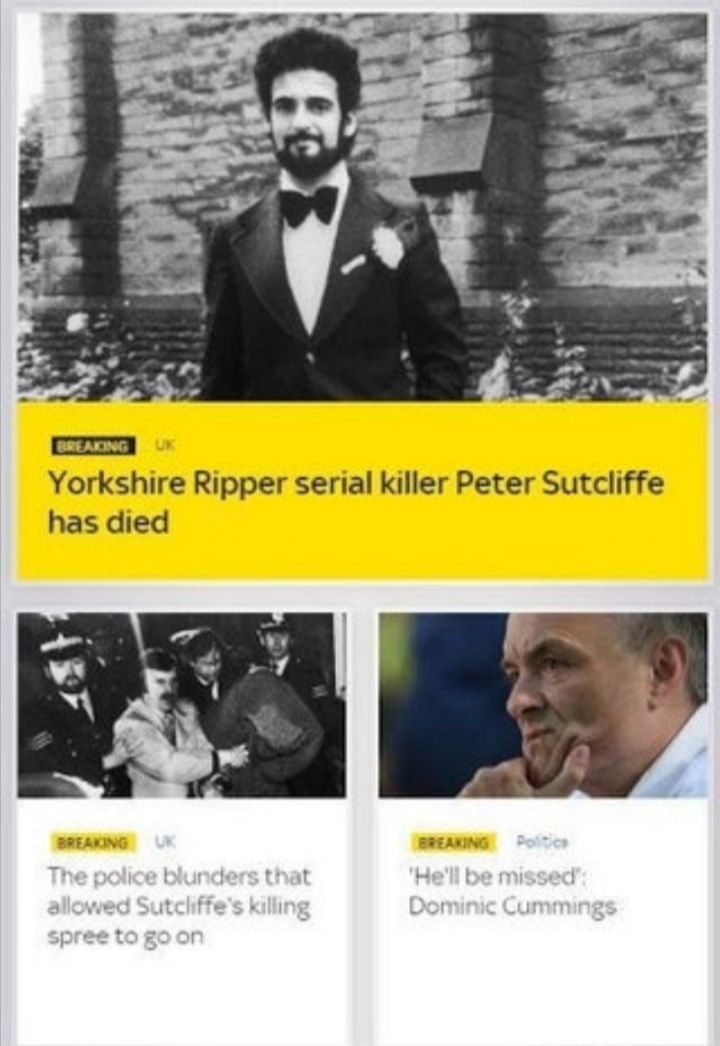Click the 'has died' text in yellow banner
Screen dimensions: 720x1046
click(x=108, y=522)
